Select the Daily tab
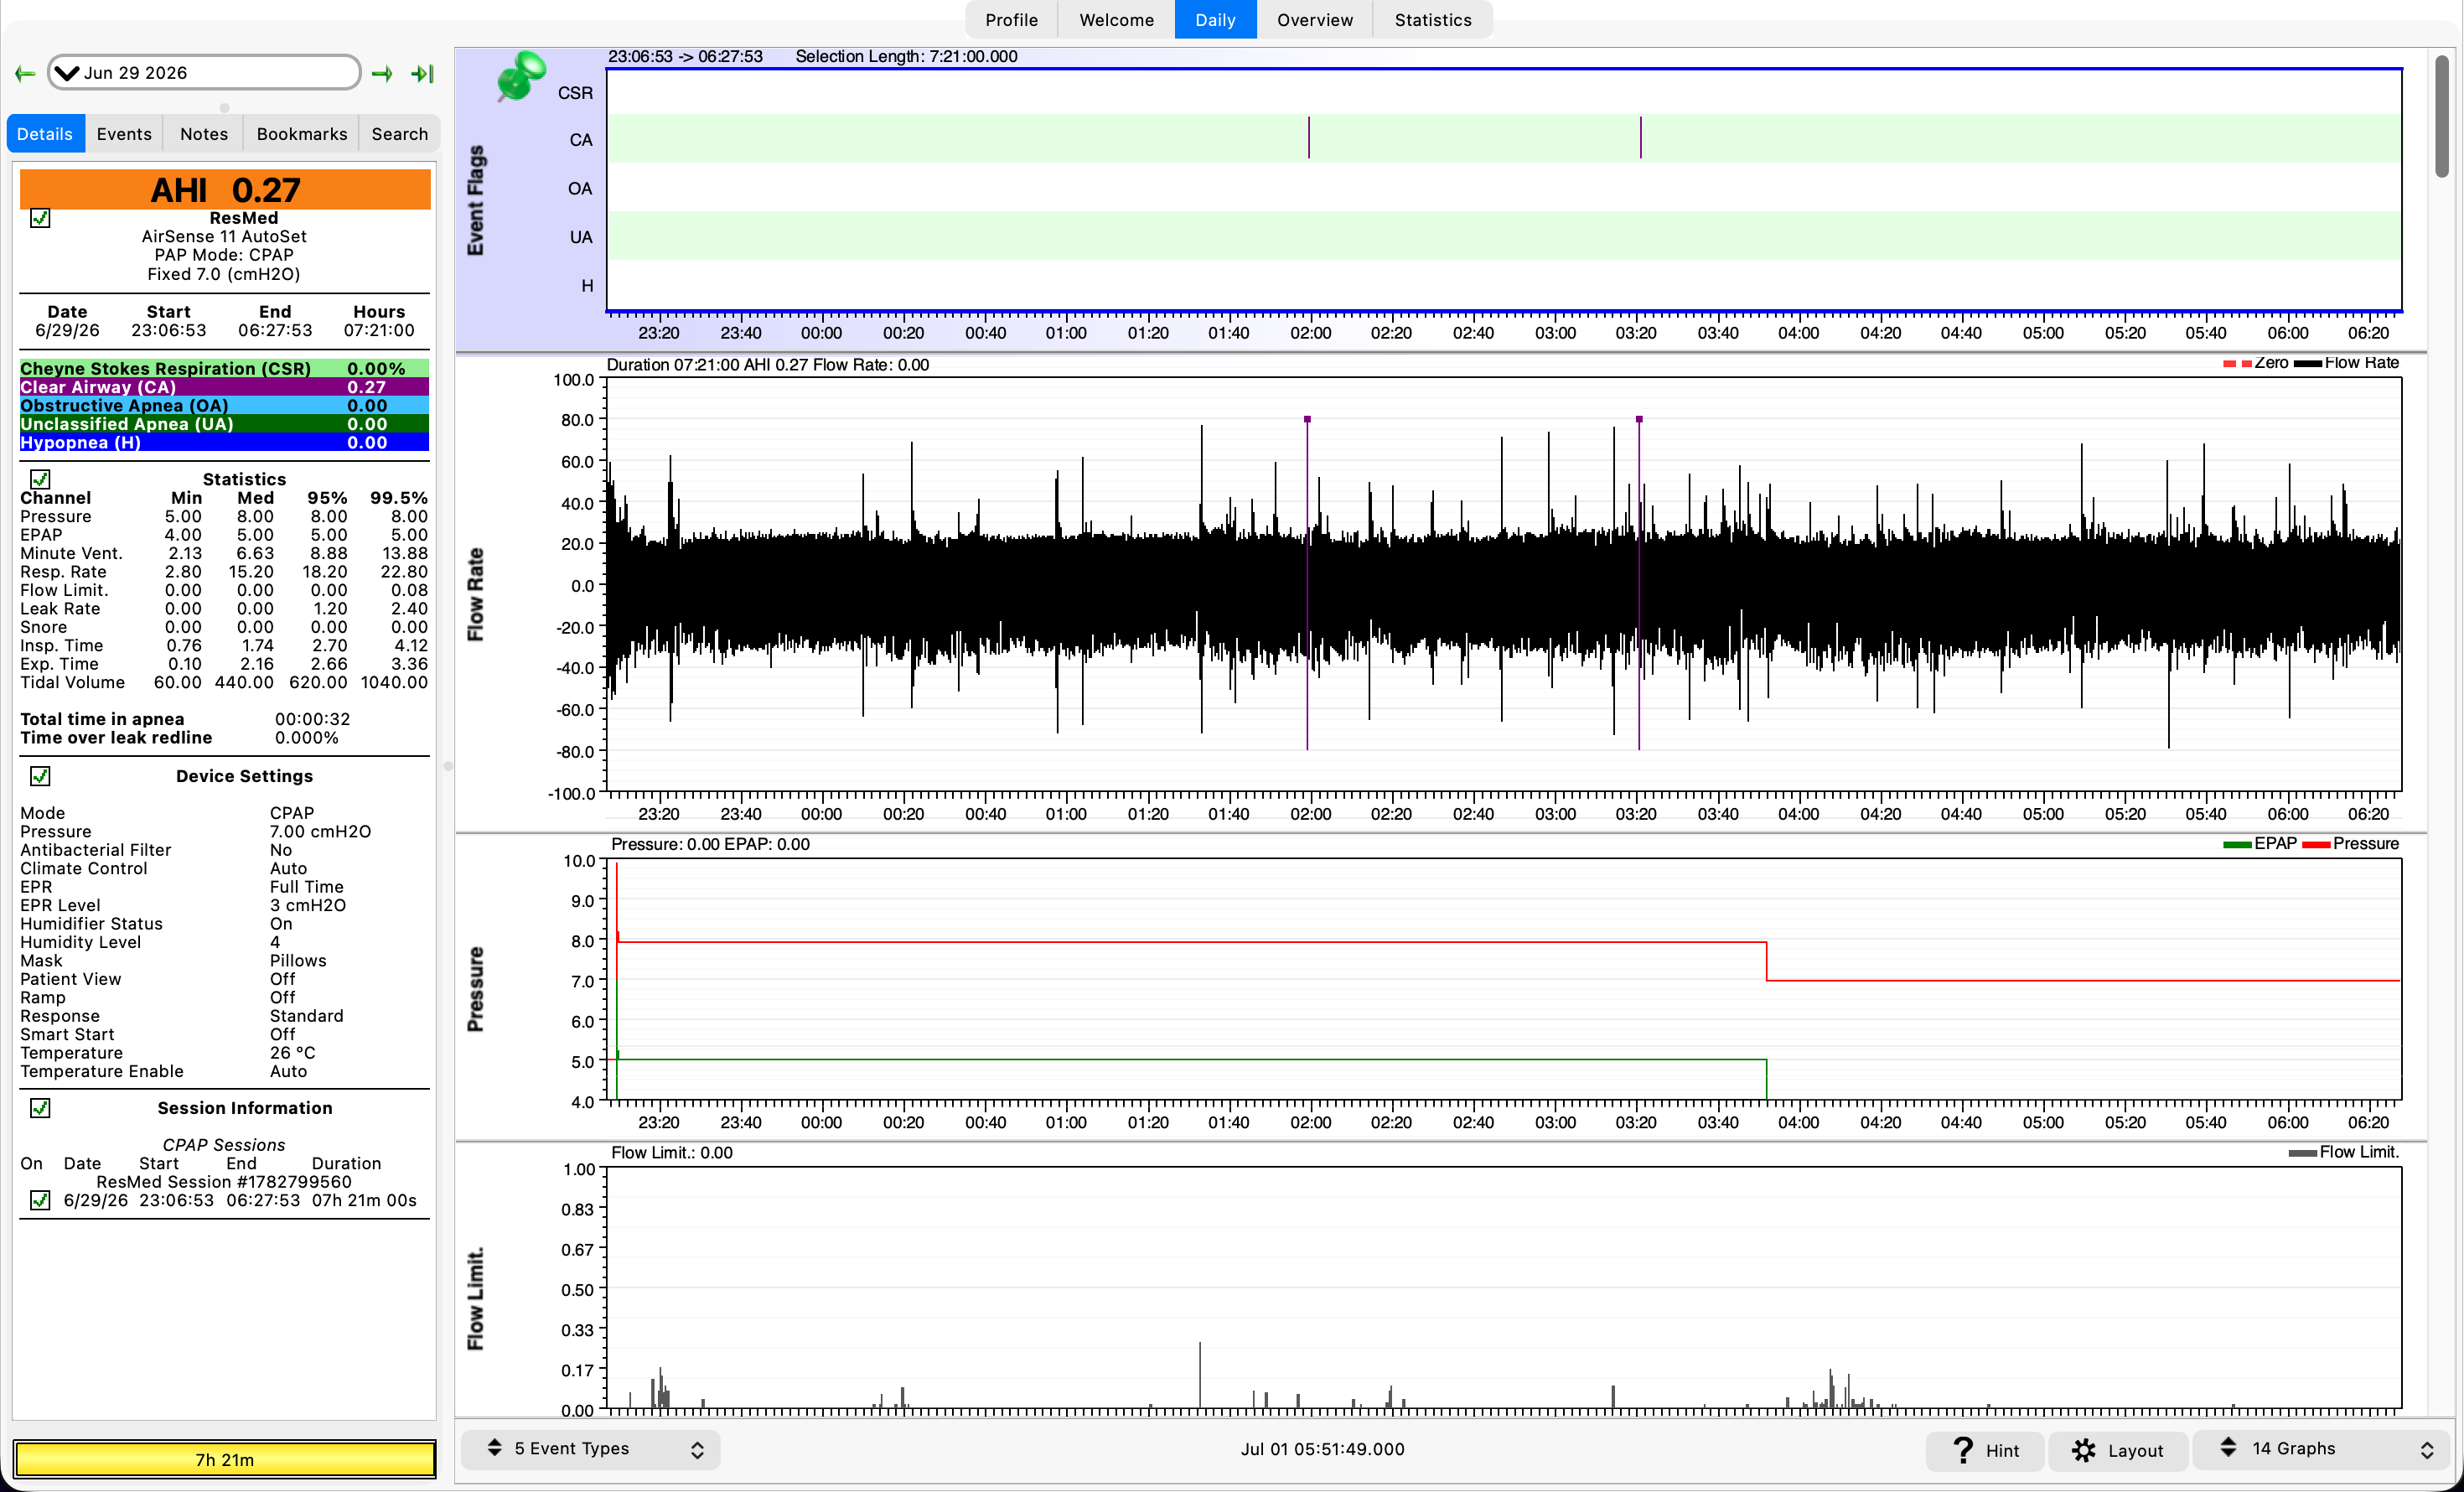This screenshot has height=1492, width=2464. [x=1215, y=20]
